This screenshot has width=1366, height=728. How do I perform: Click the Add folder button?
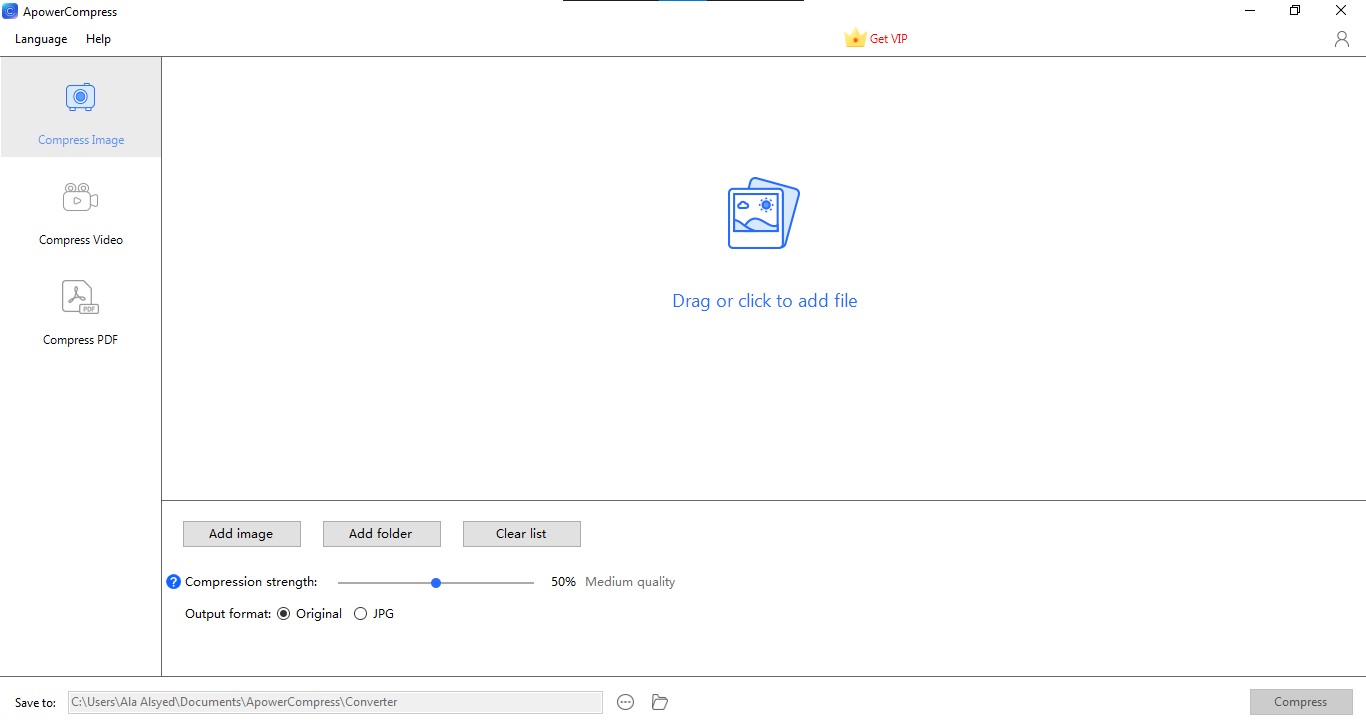(382, 534)
